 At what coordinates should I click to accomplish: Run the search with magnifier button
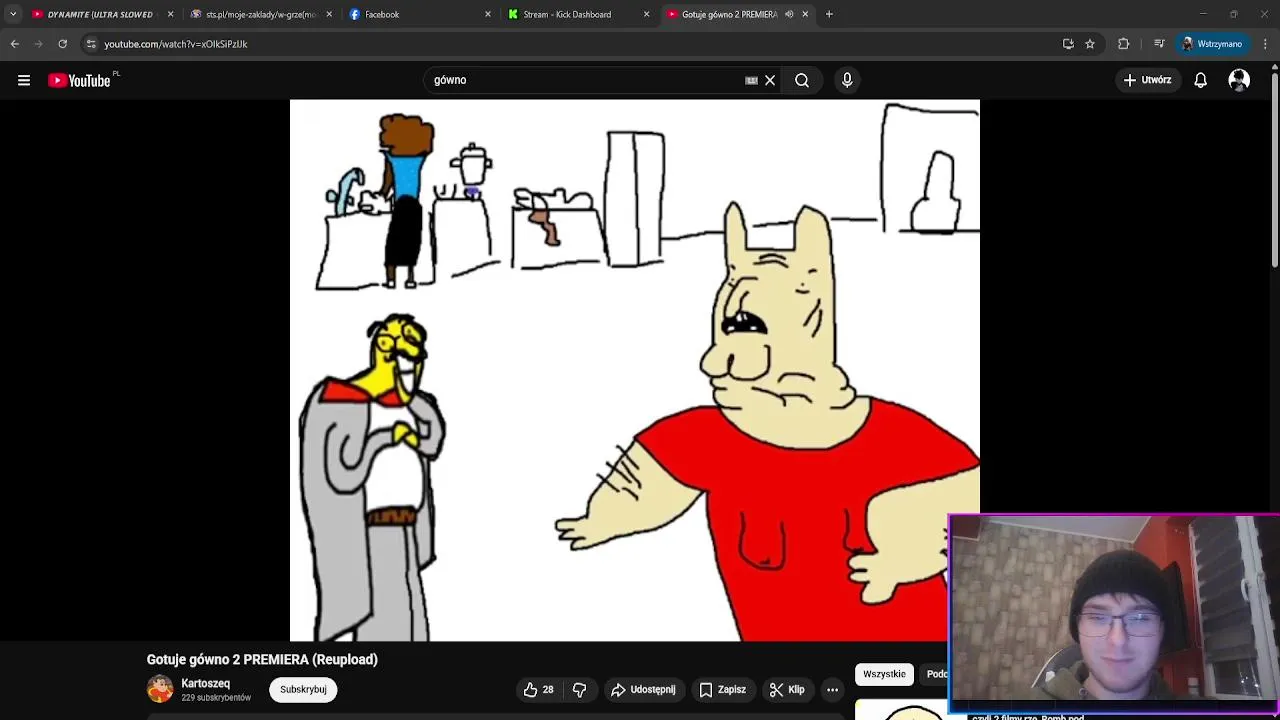[x=802, y=80]
